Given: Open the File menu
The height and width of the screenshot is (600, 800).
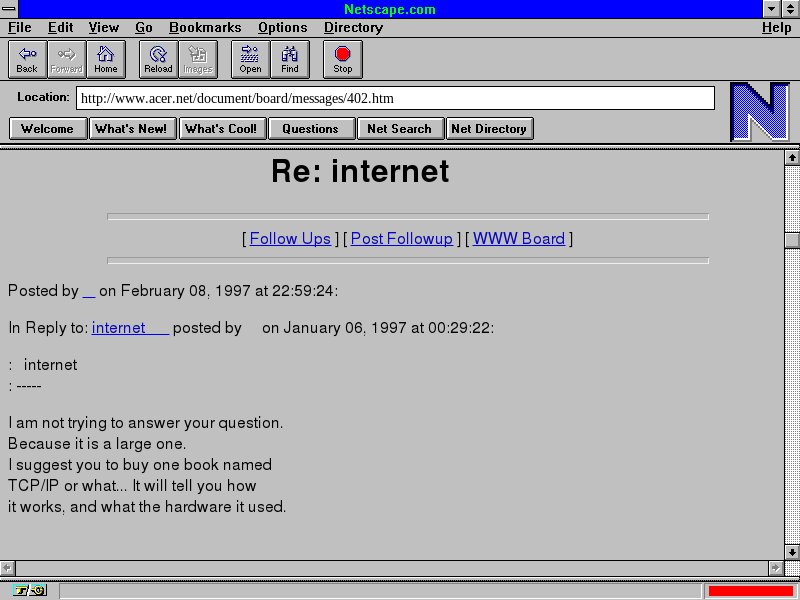Looking at the screenshot, I should [x=19, y=28].
